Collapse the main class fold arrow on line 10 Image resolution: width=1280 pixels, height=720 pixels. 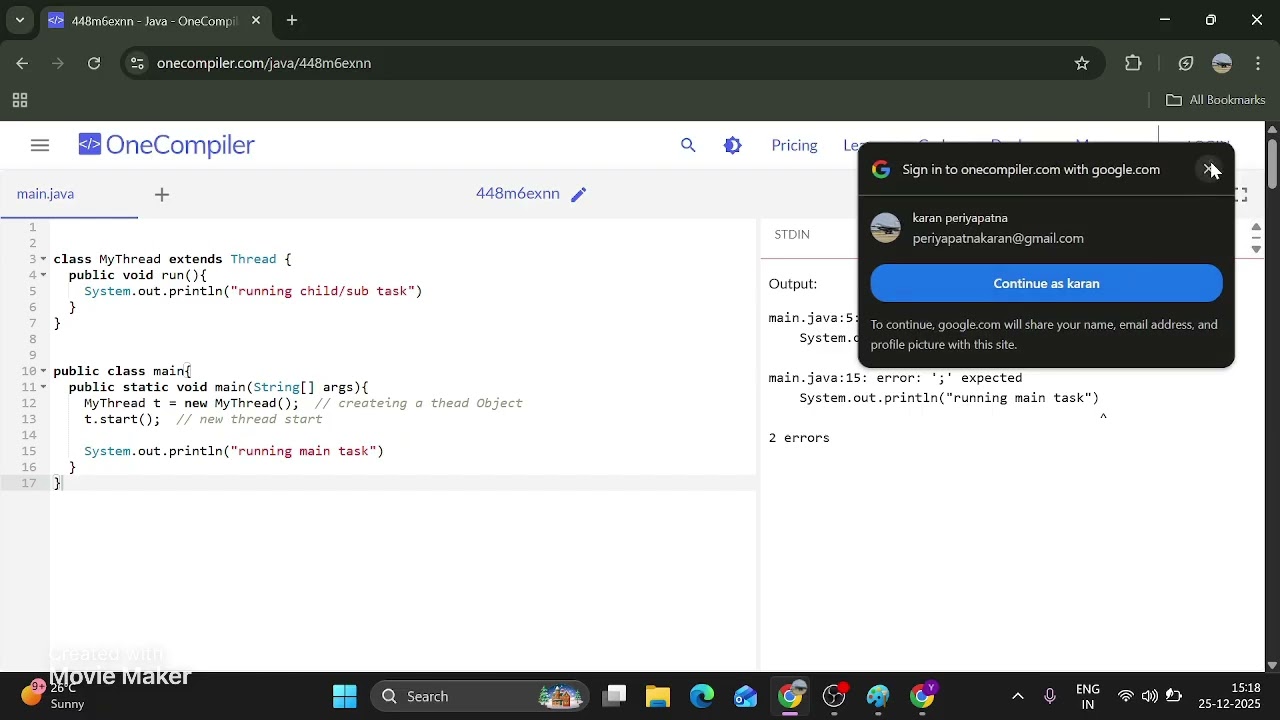43,371
